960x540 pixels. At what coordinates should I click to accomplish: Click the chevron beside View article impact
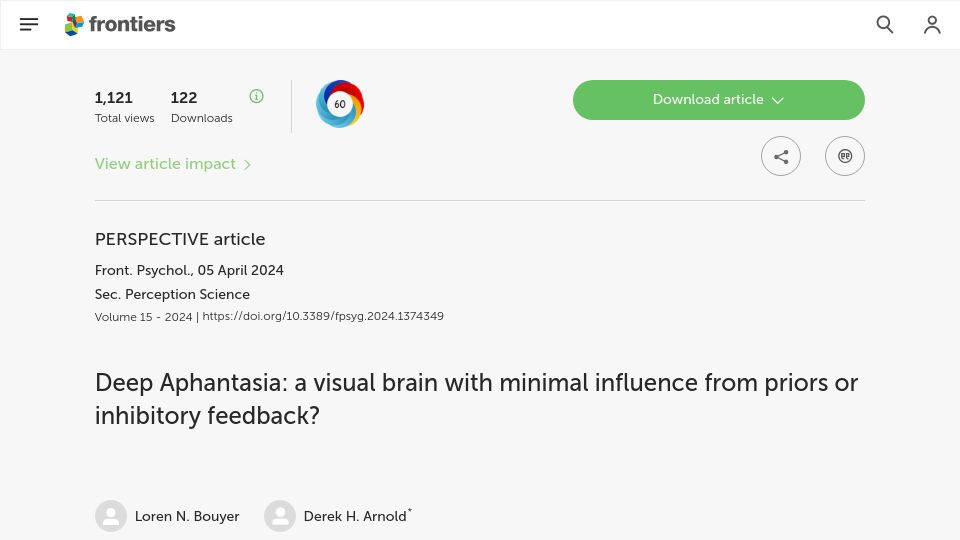click(247, 164)
